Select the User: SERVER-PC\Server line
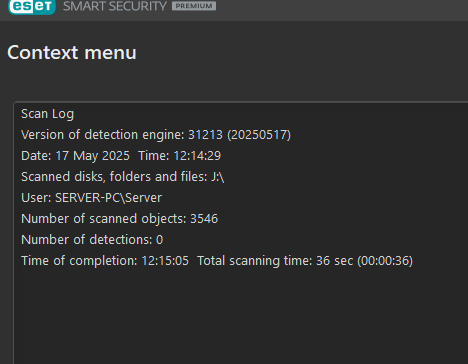Image resolution: width=468 pixels, height=364 pixels. pyautogui.click(x=91, y=198)
